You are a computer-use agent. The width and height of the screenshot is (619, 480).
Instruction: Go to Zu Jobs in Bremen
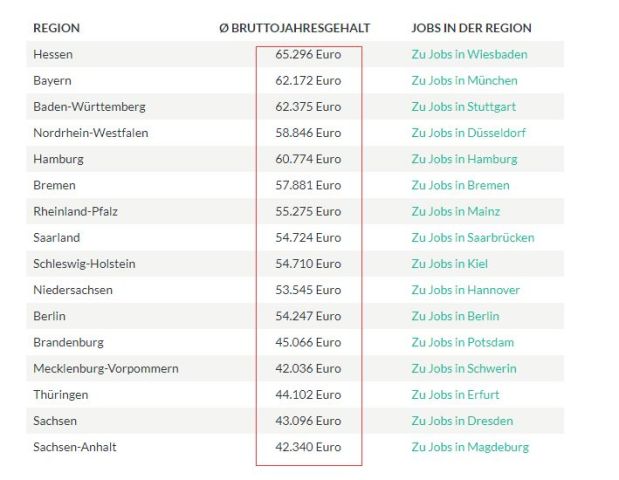tap(460, 185)
